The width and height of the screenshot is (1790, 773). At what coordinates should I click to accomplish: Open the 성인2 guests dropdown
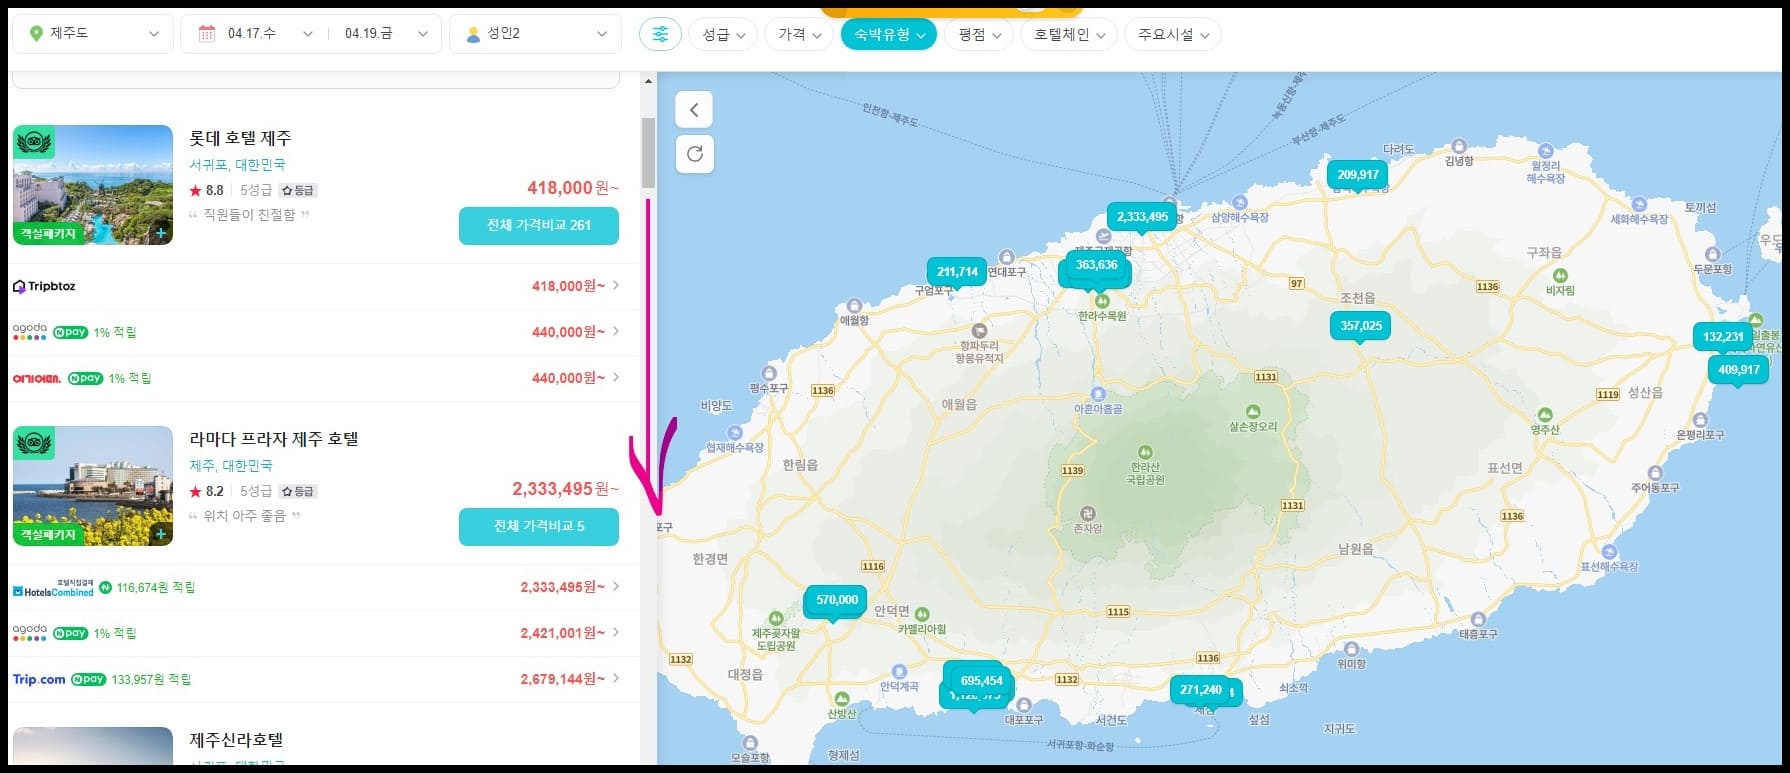coord(536,34)
